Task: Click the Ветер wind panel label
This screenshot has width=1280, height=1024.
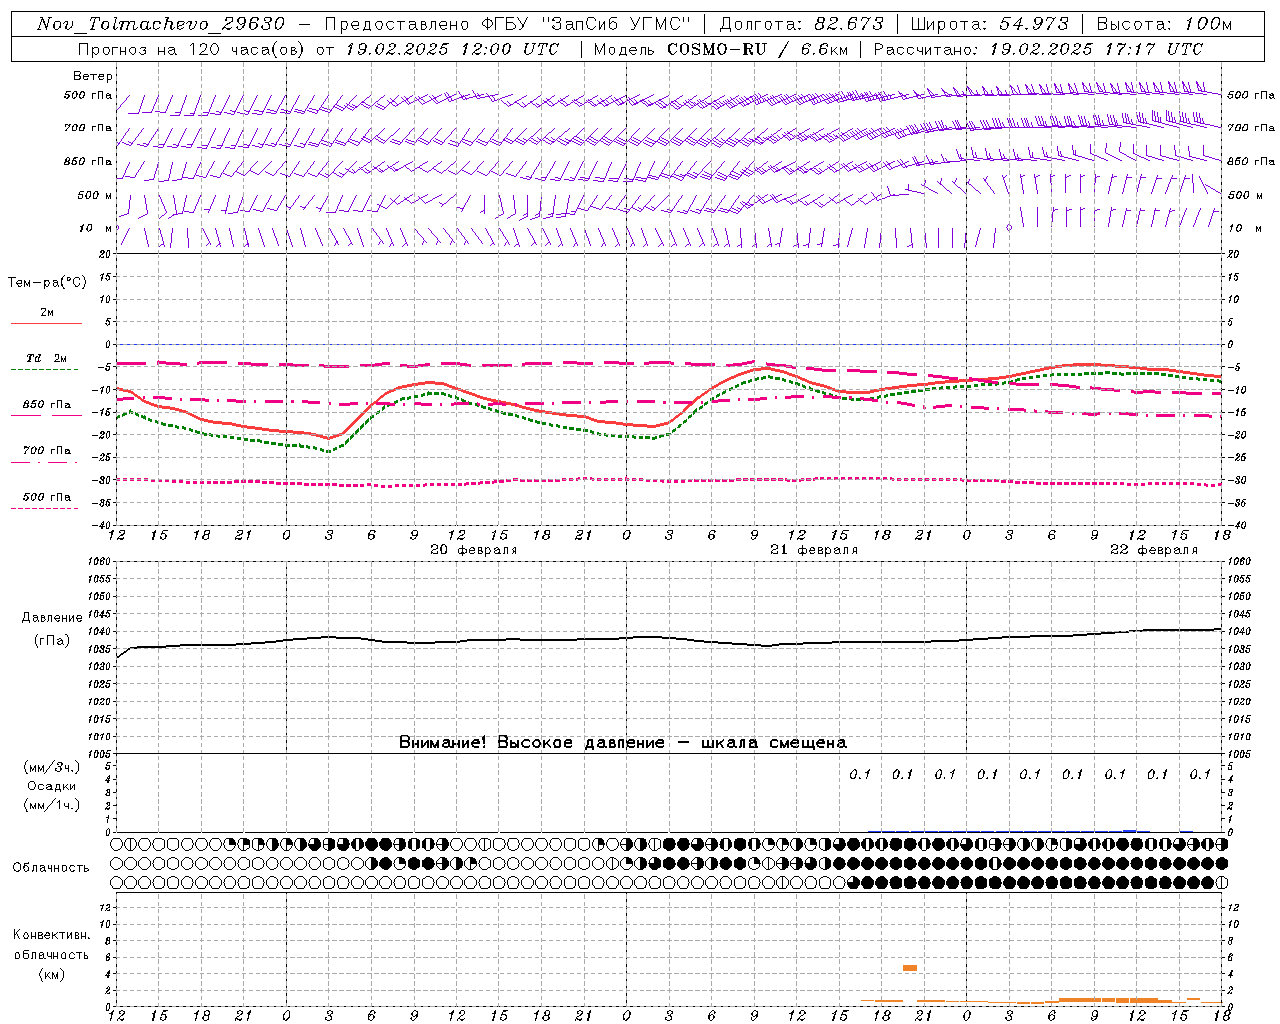Action: click(93, 76)
